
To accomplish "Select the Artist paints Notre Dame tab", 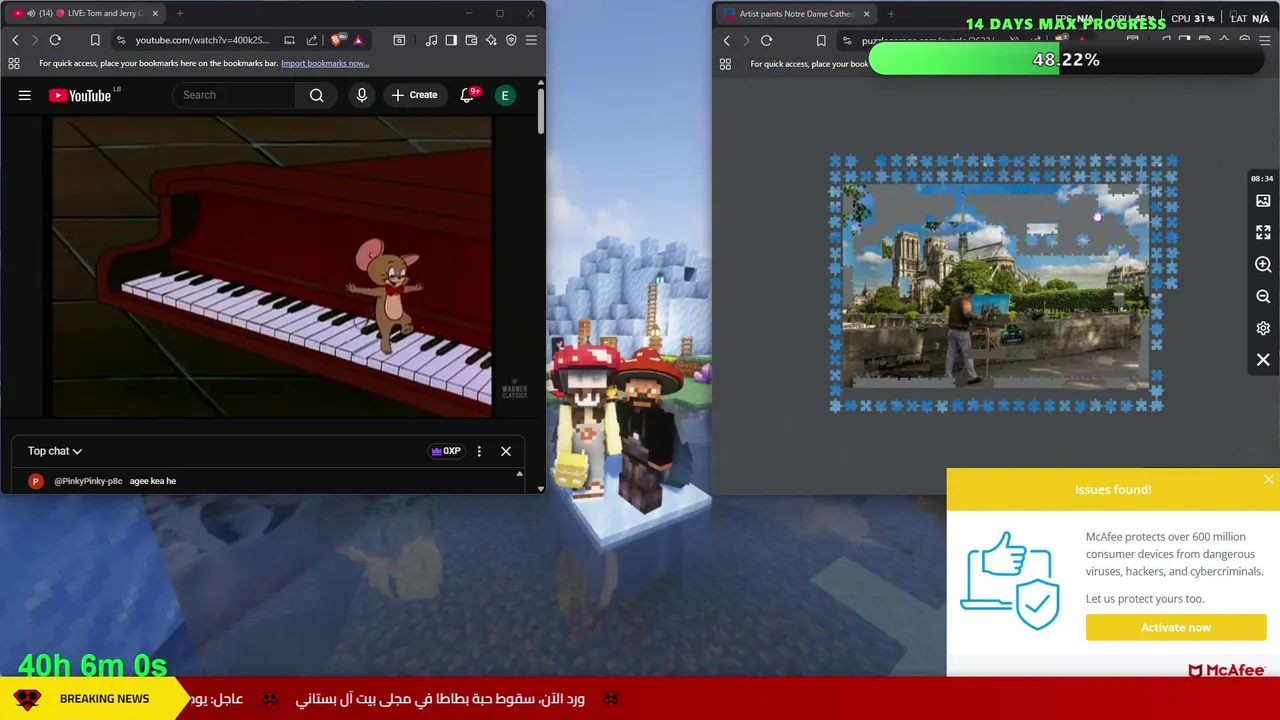I will pyautogui.click(x=795, y=14).
